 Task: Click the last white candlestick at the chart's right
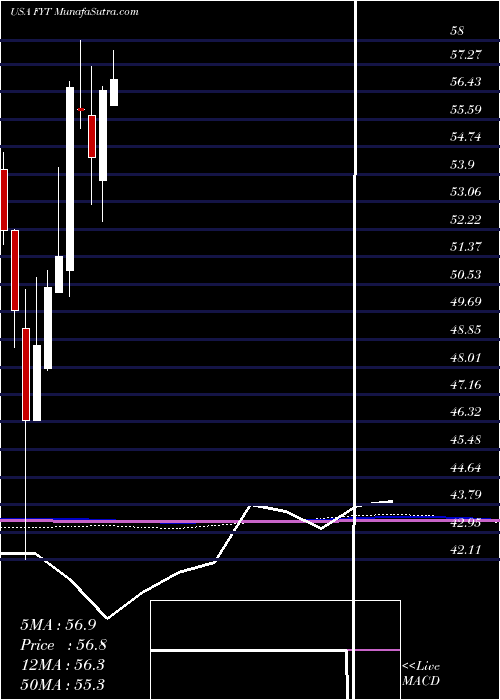pos(114,92)
